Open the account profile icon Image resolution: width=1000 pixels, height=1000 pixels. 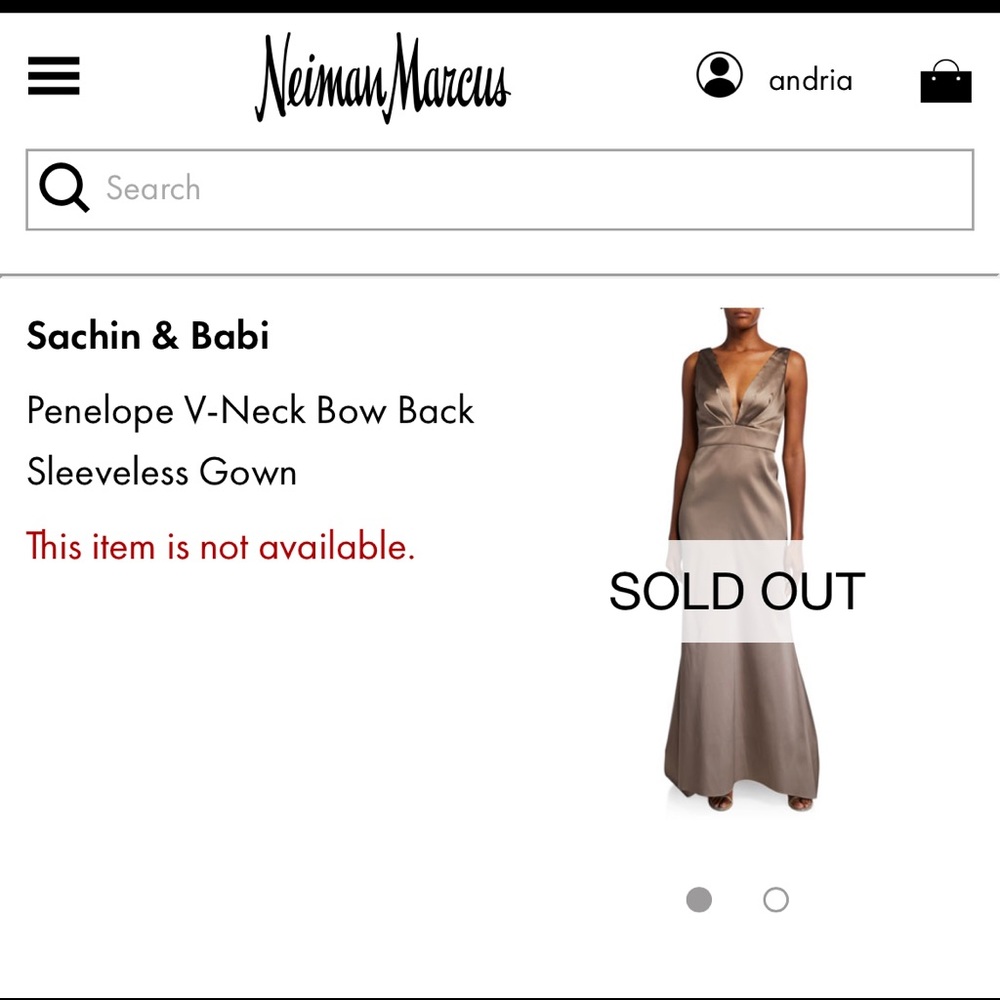point(719,75)
